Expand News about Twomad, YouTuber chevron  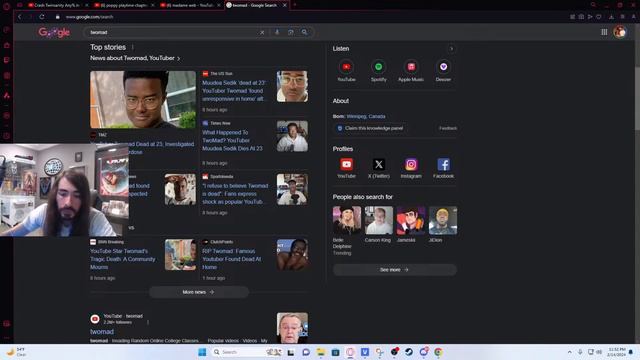pos(178,58)
